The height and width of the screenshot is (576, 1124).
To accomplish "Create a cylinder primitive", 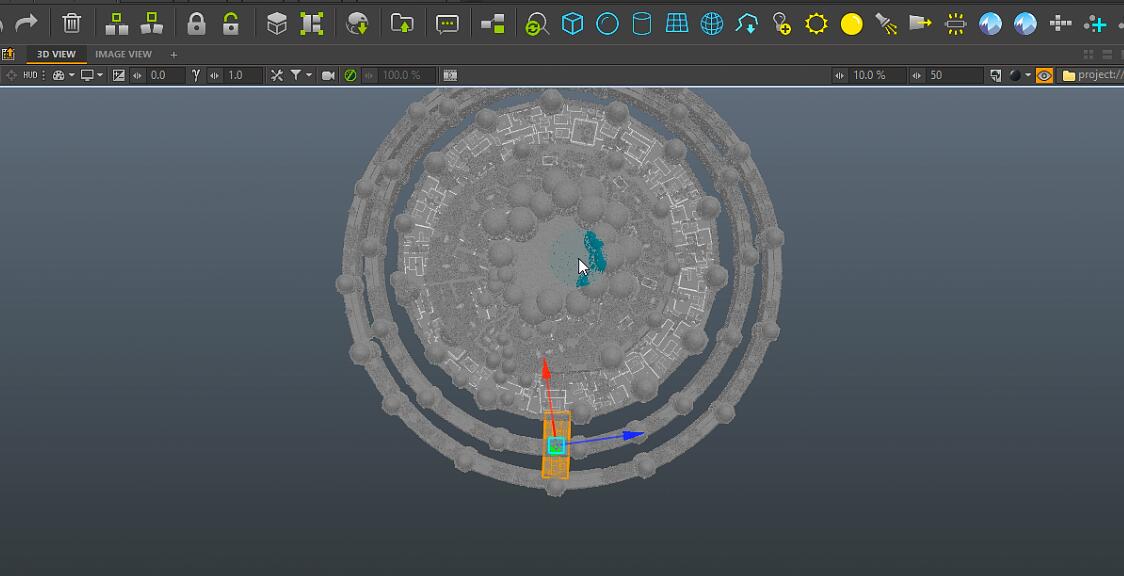I will (642, 24).
